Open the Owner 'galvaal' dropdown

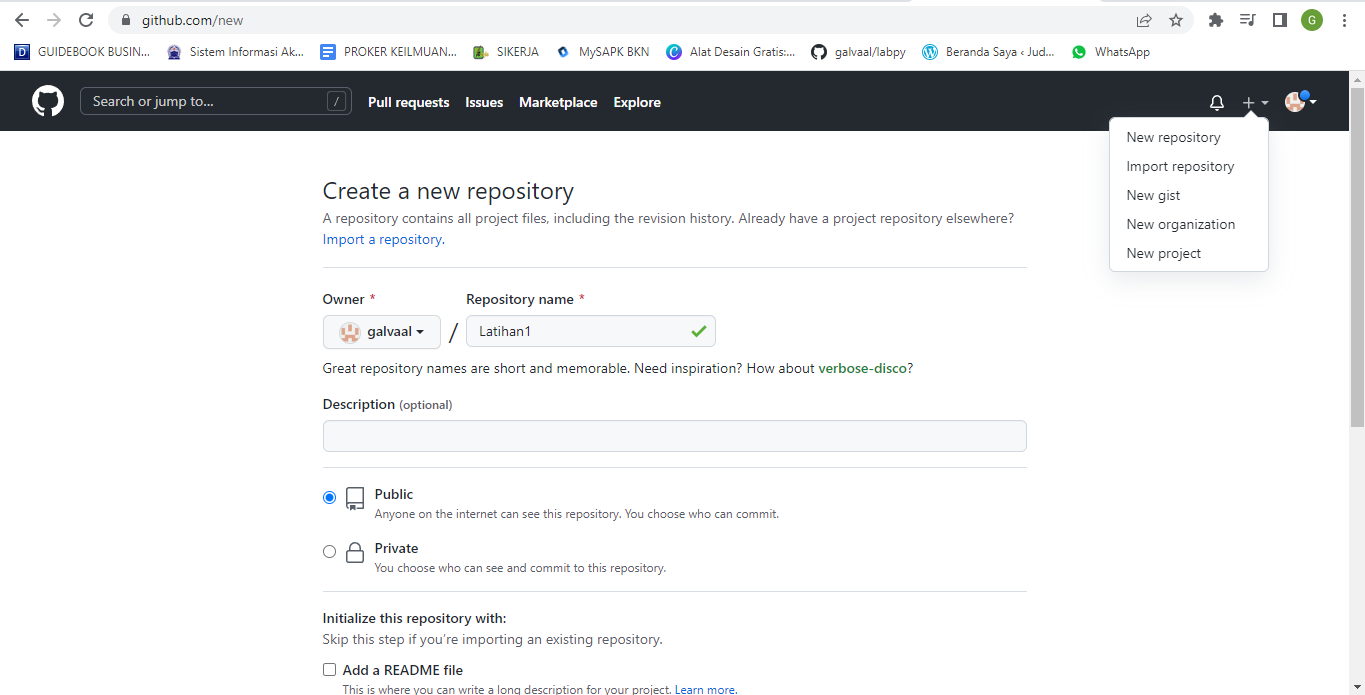tap(381, 331)
